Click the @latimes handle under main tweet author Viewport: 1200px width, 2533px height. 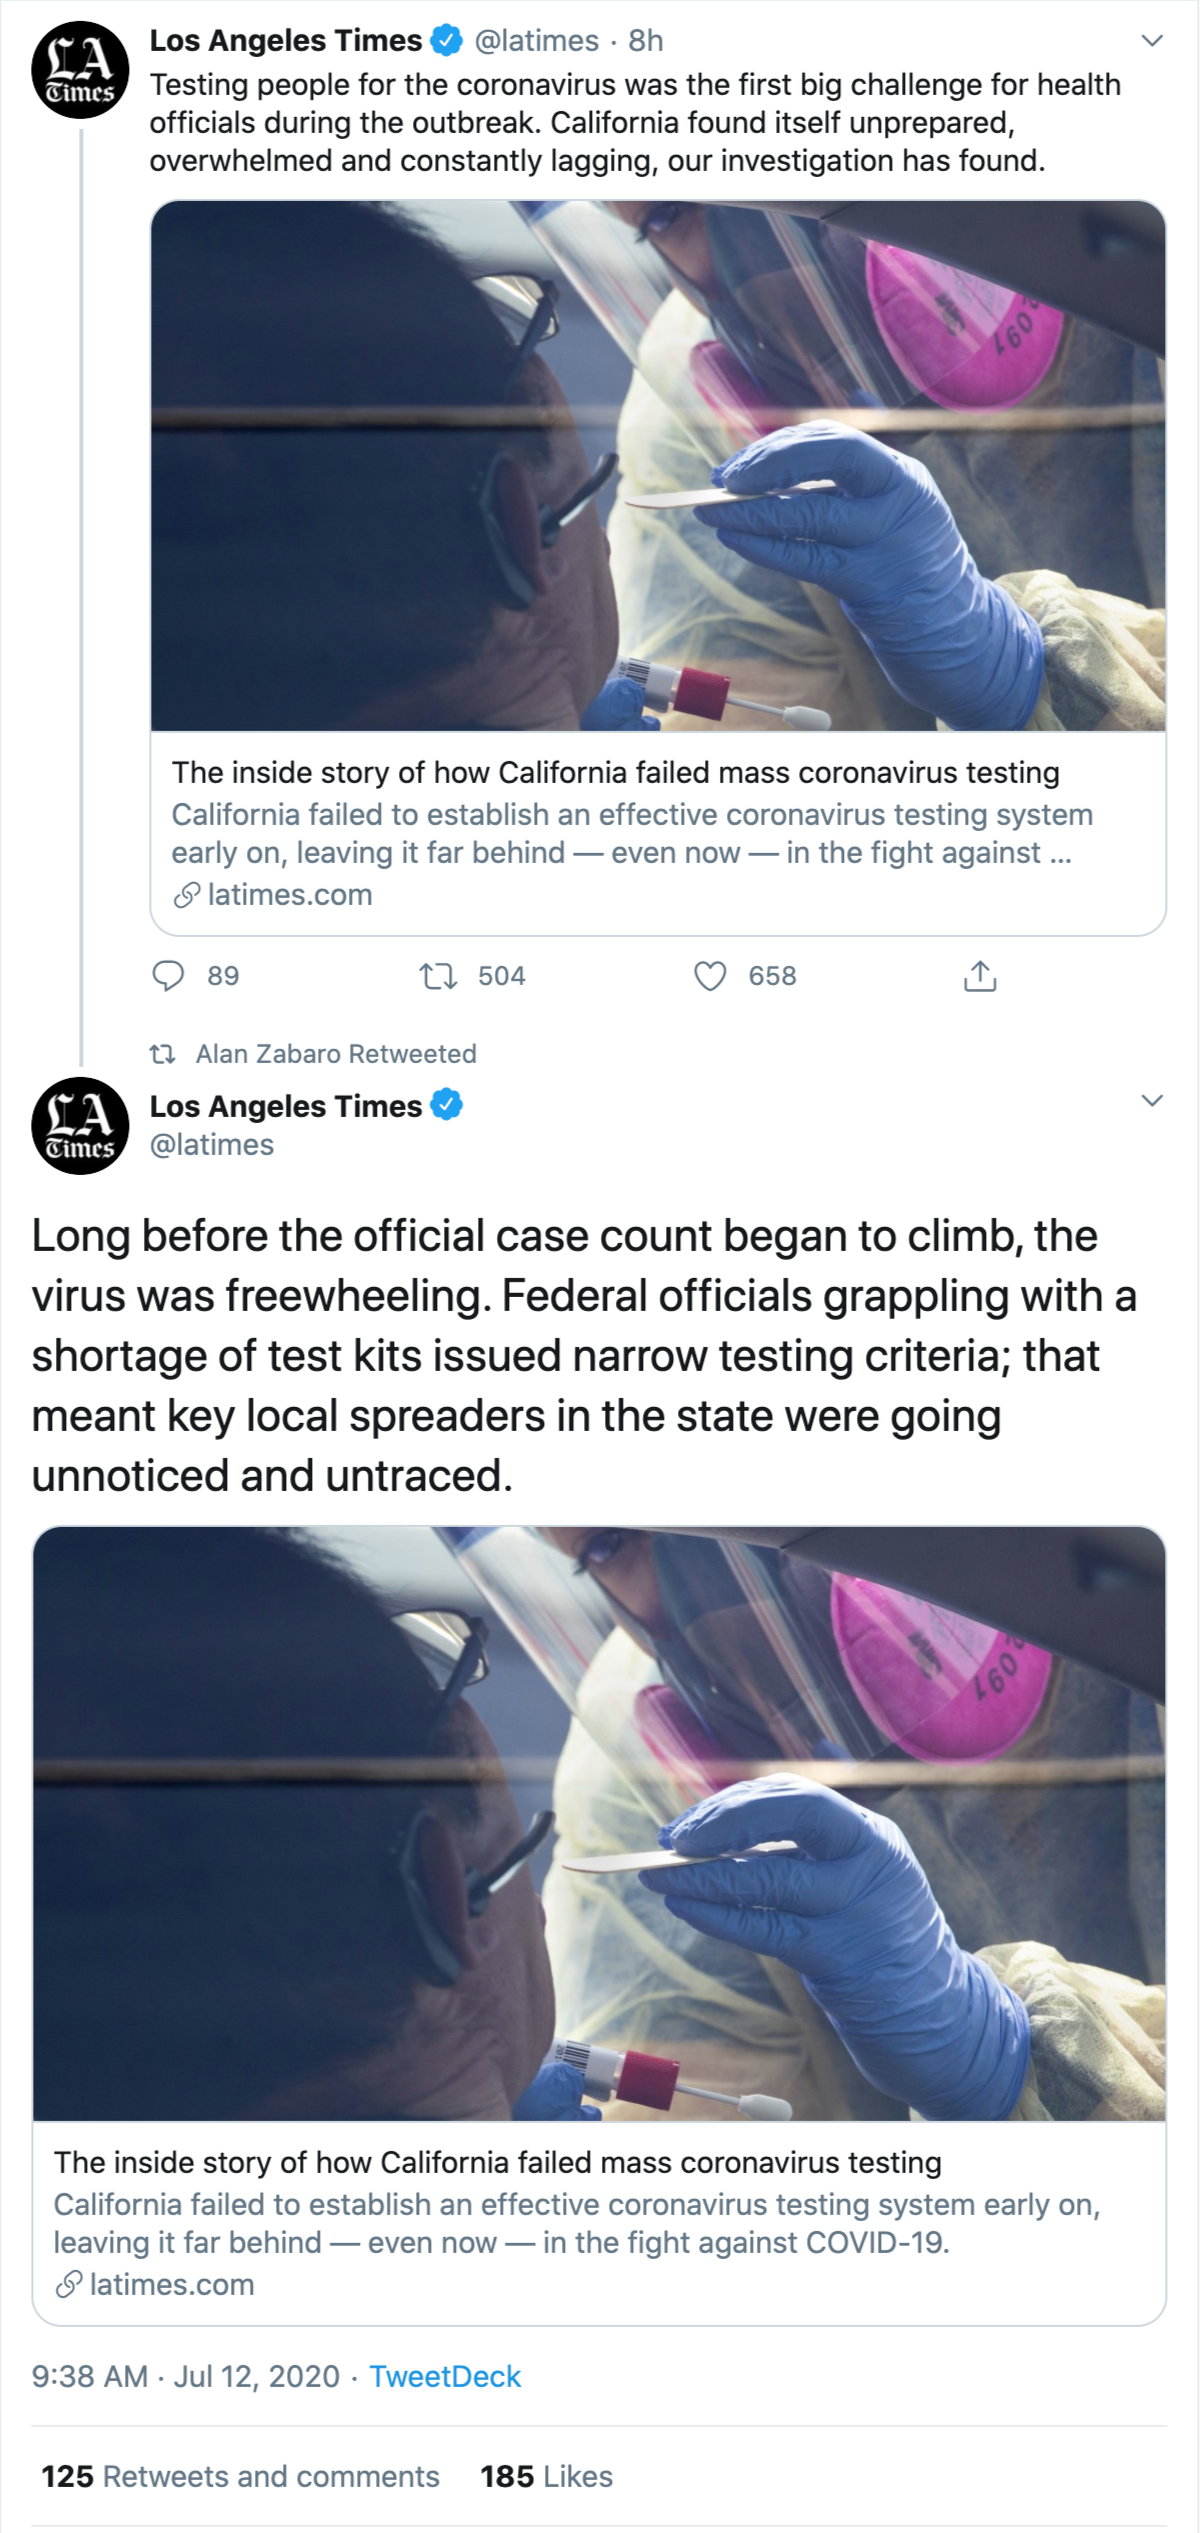pos(212,1145)
